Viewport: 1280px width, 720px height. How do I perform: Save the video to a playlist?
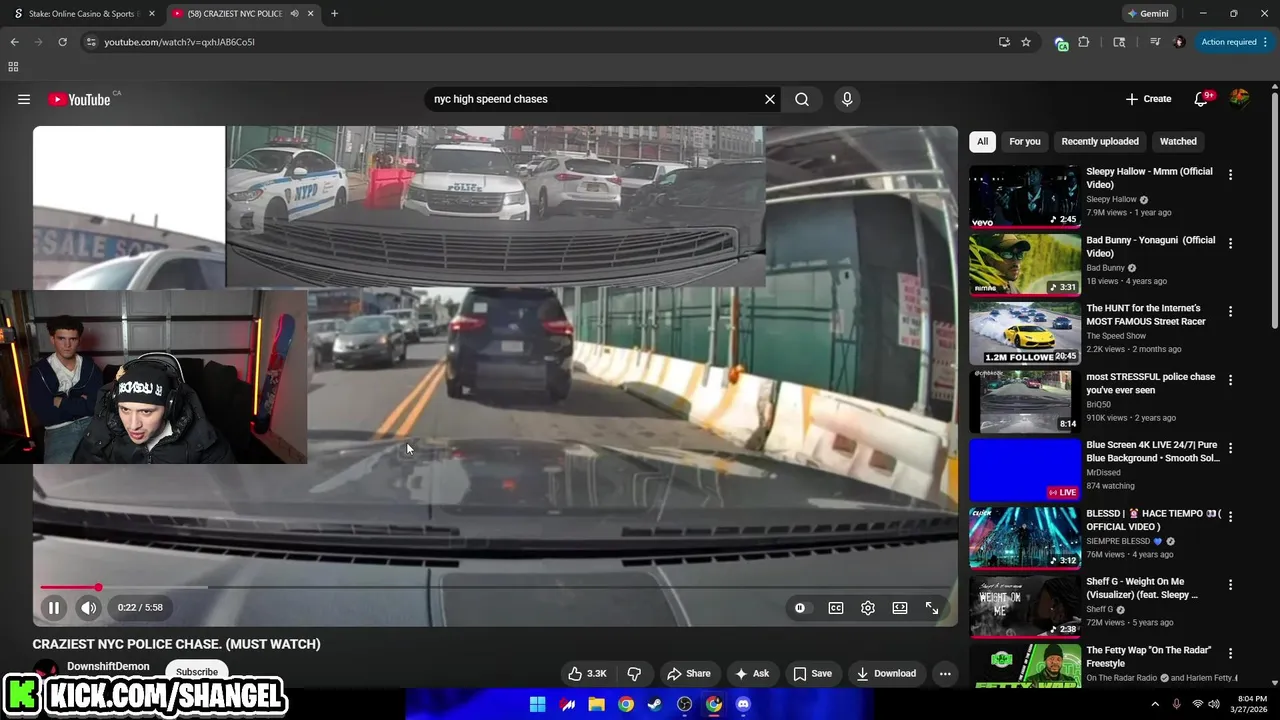pos(812,674)
